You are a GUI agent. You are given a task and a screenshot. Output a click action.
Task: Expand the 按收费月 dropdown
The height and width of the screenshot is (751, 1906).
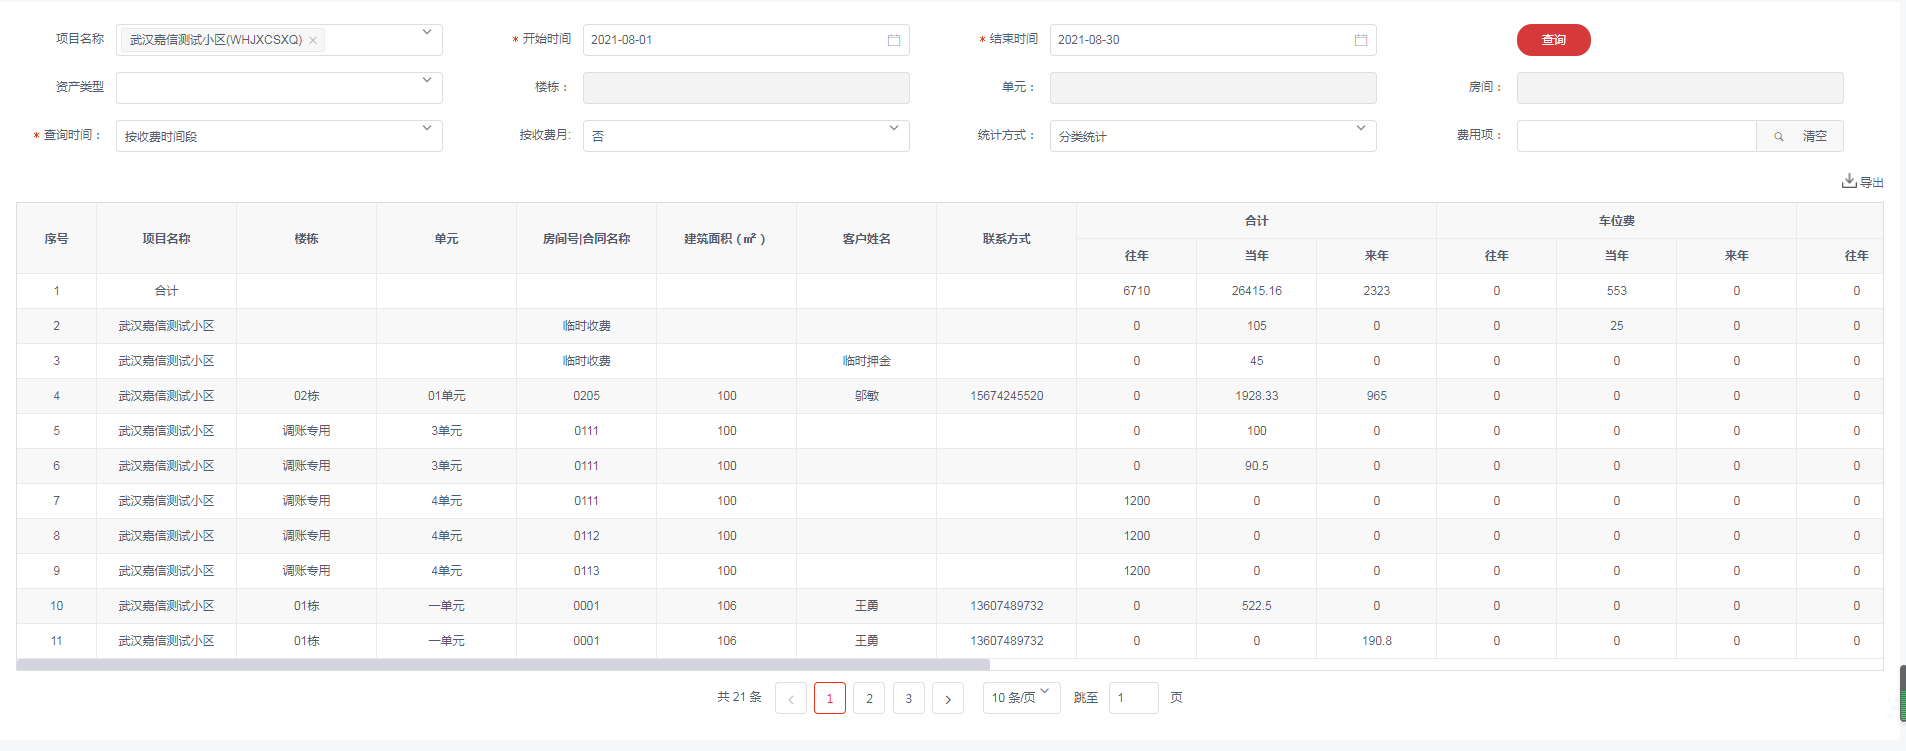click(x=893, y=129)
